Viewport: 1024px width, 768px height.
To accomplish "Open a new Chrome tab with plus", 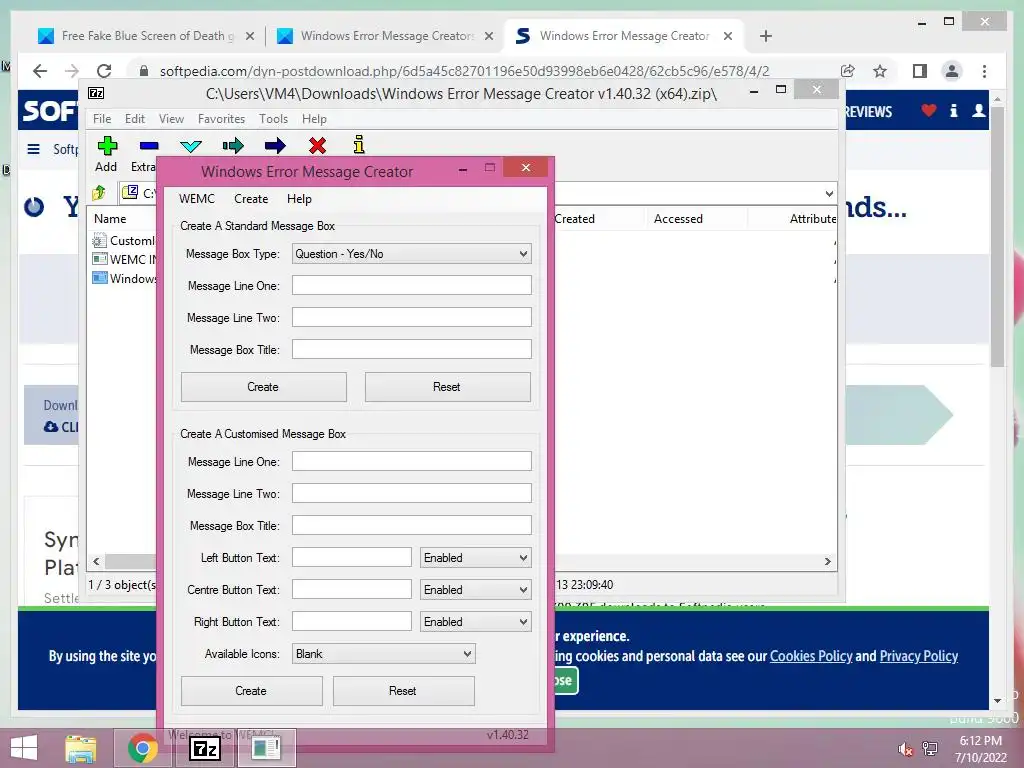I will coord(766,36).
